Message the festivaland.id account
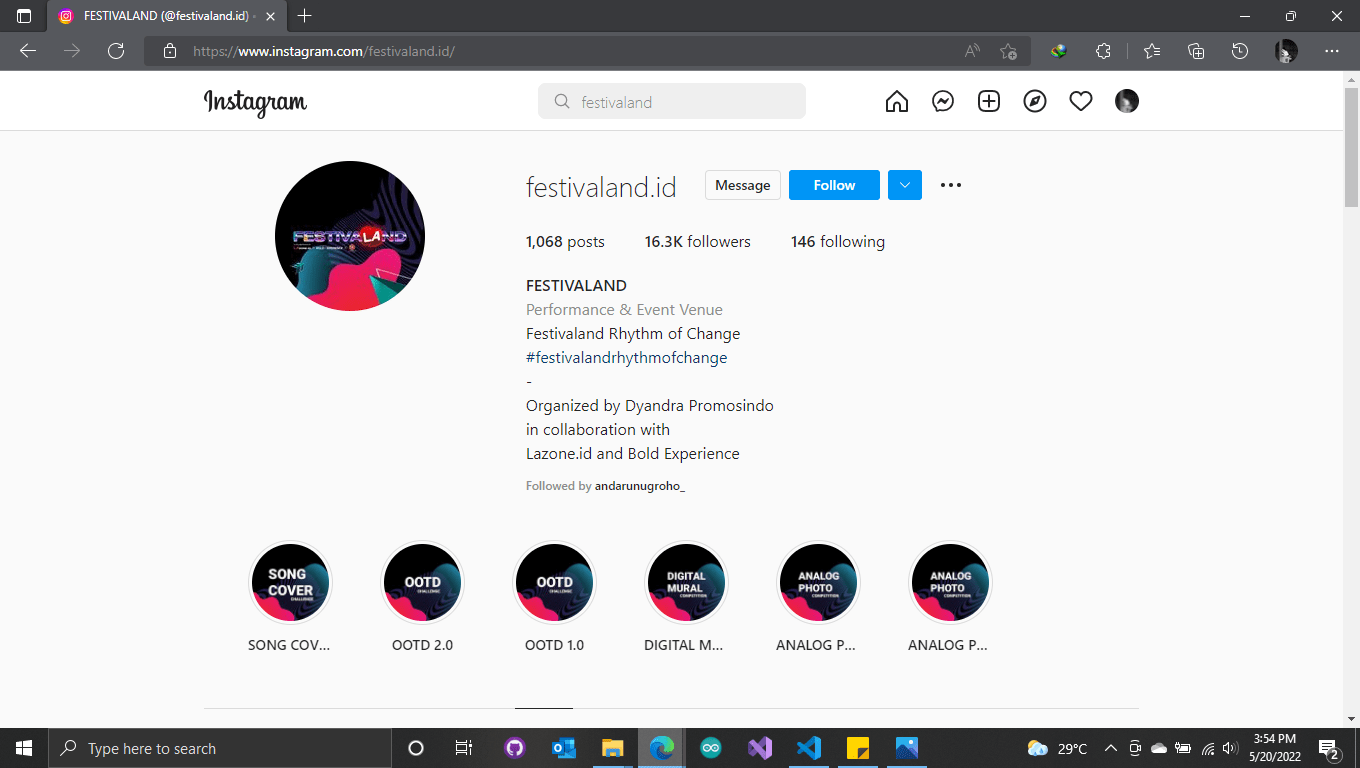The height and width of the screenshot is (768, 1360). 742,185
